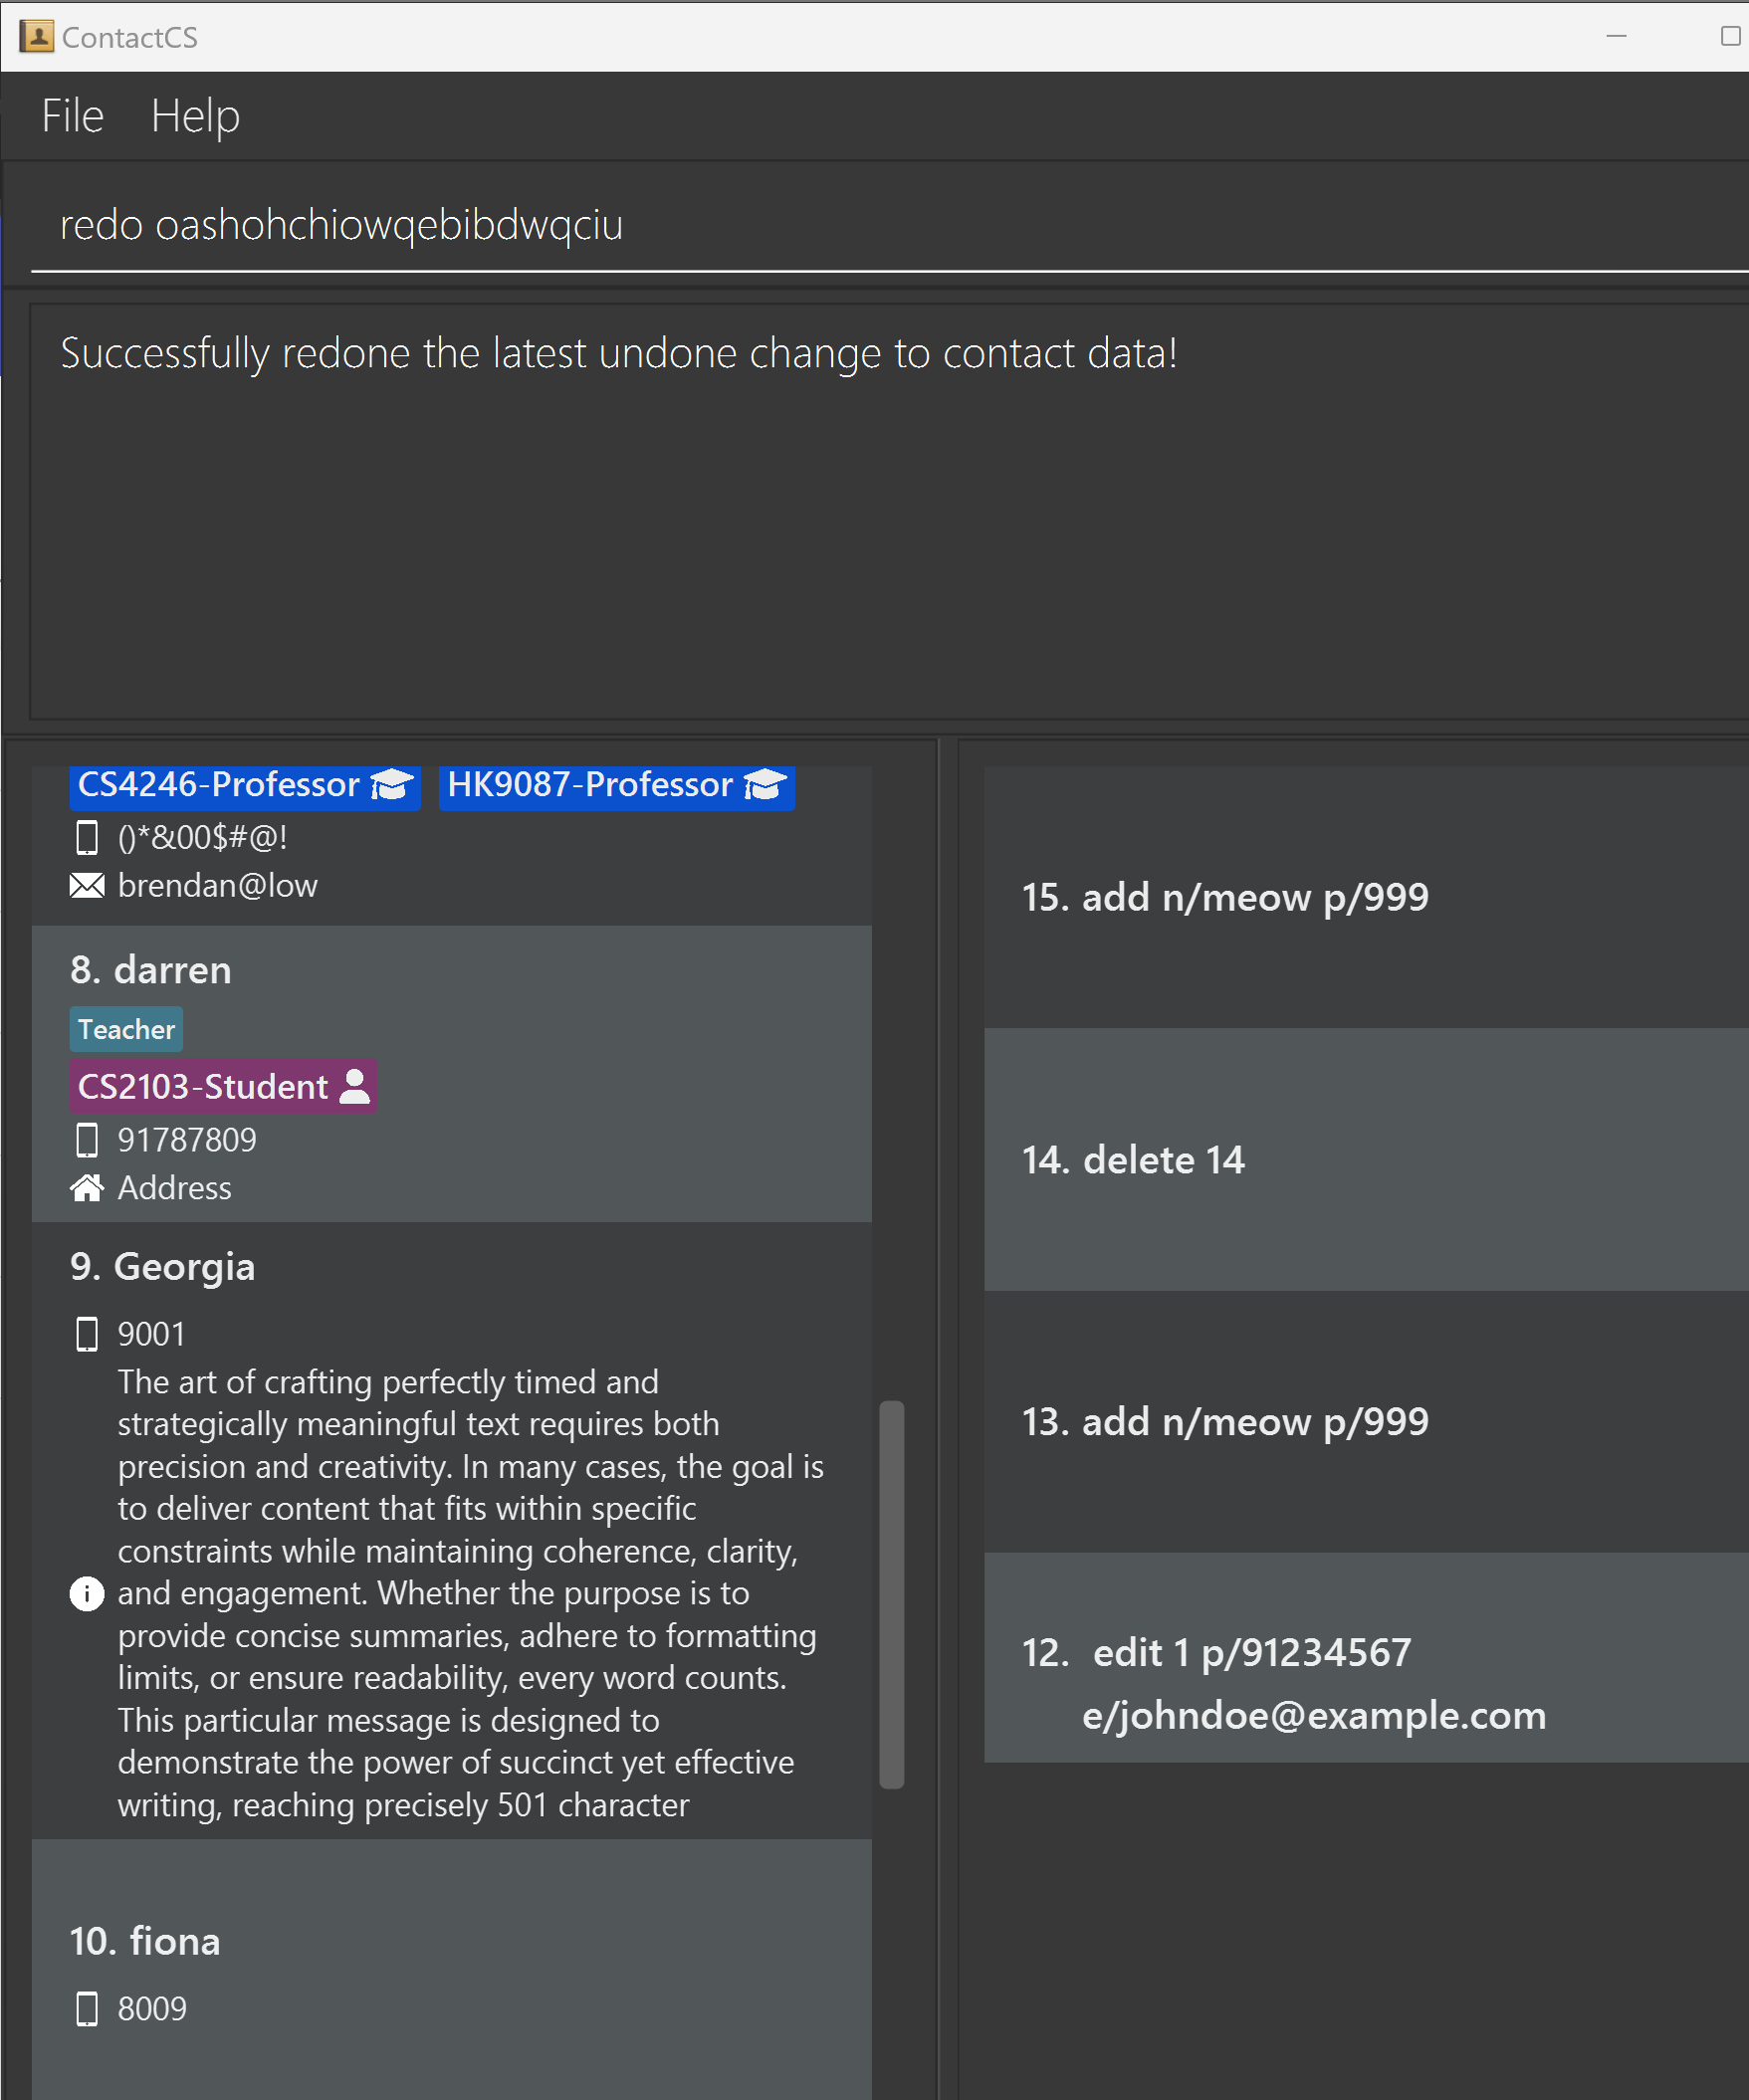1749x2100 pixels.
Task: Click the graduation cap icon on HK9087-Professor tag
Action: tap(765, 785)
